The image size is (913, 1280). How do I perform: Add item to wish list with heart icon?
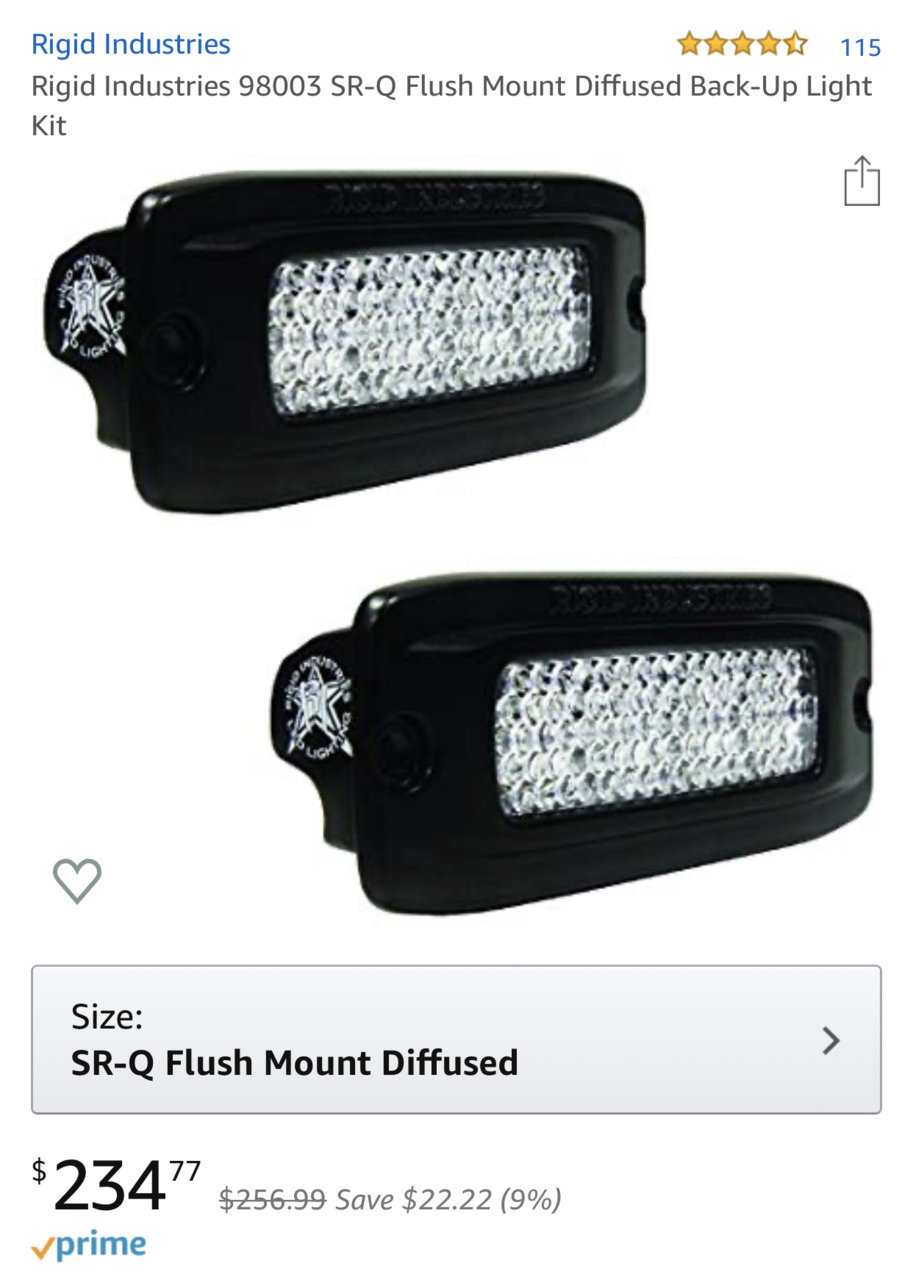point(77,880)
